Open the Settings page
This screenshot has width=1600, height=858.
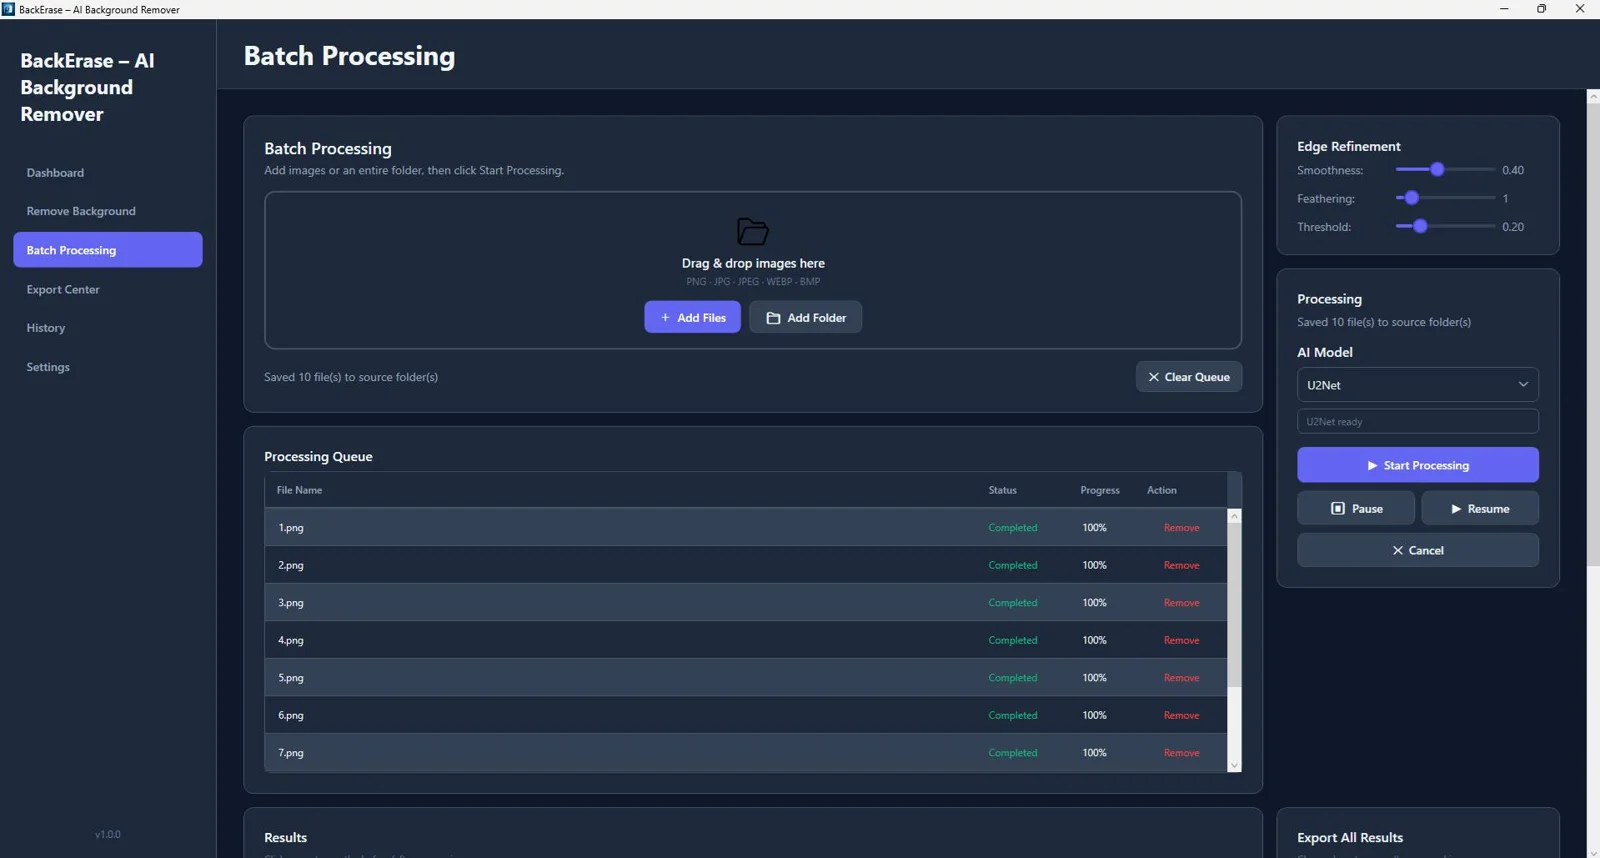click(x=108, y=367)
